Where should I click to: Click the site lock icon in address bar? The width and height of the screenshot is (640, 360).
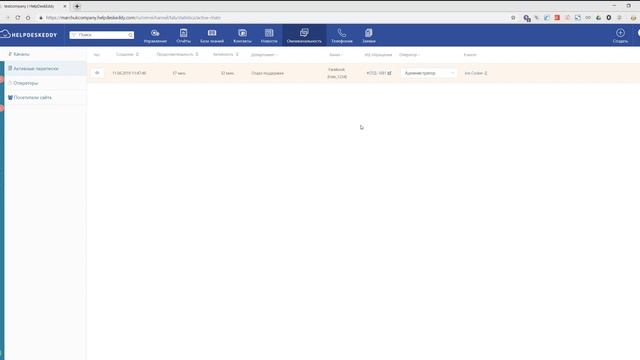click(x=41, y=18)
